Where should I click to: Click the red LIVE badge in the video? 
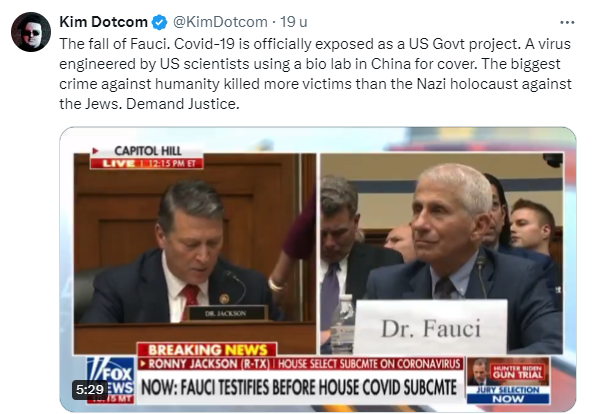[x=119, y=163]
